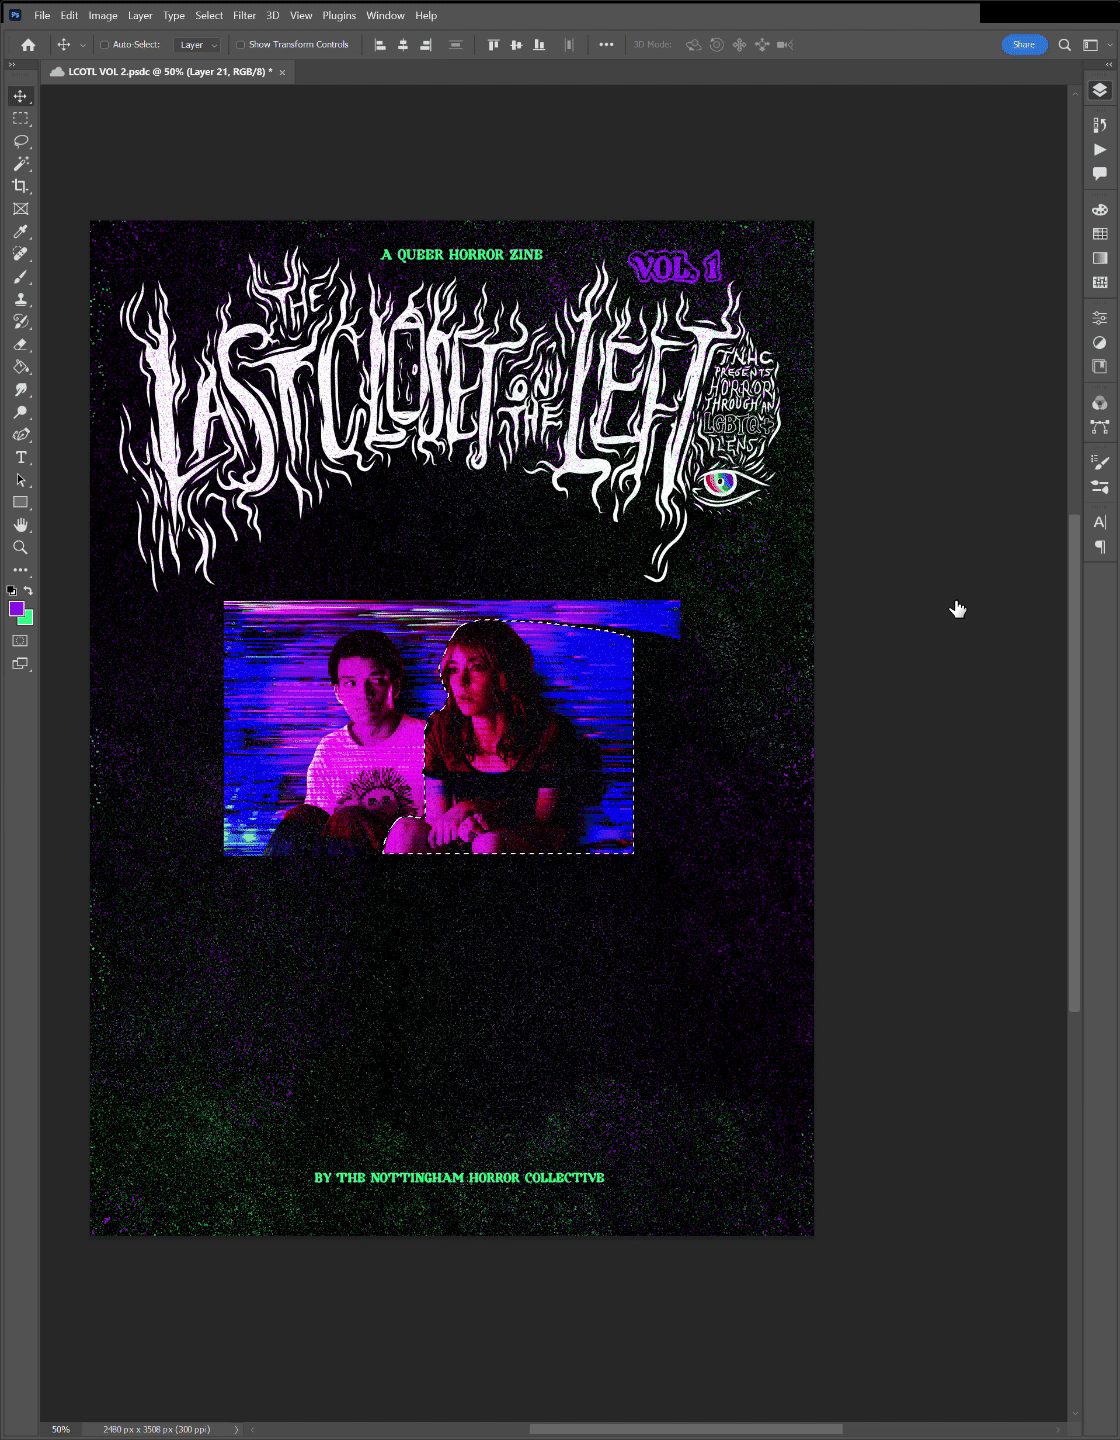Open the Image menu

point(103,15)
